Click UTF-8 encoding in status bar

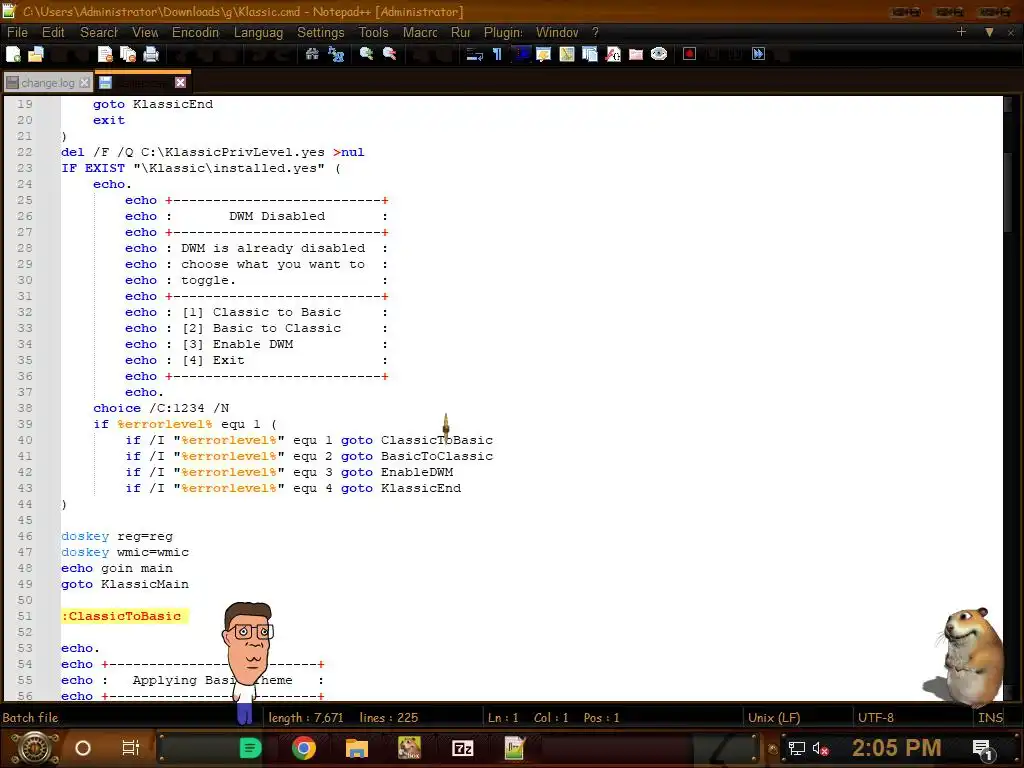tap(876, 718)
